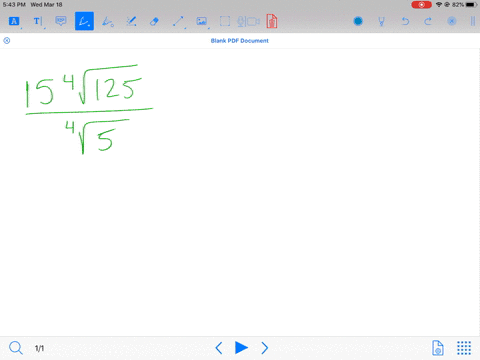Screen dimensions: 480x360
Task: Redo the last undone stroke
Action: (x=428, y=21)
